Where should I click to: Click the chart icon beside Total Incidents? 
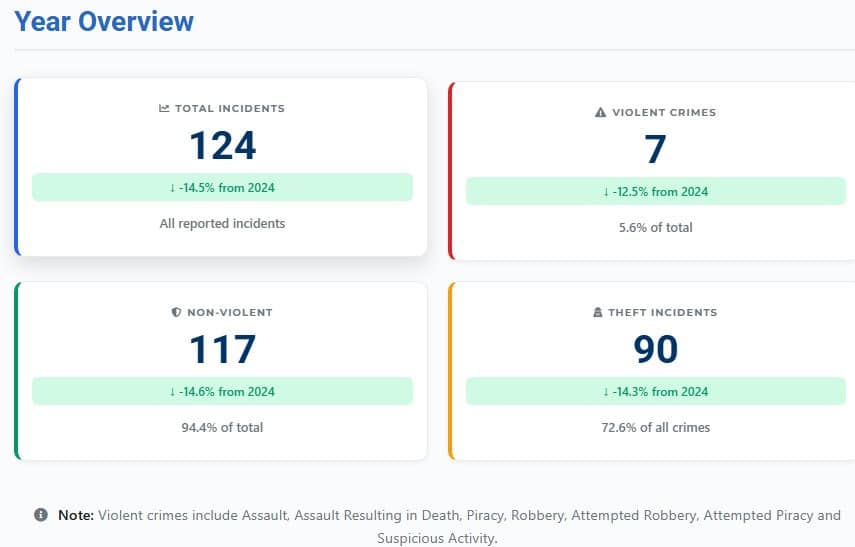point(165,109)
